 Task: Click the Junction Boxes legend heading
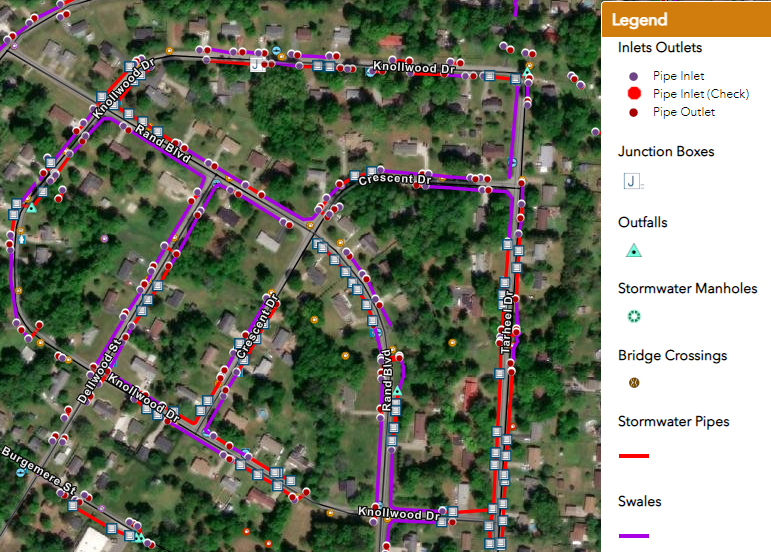click(x=666, y=151)
